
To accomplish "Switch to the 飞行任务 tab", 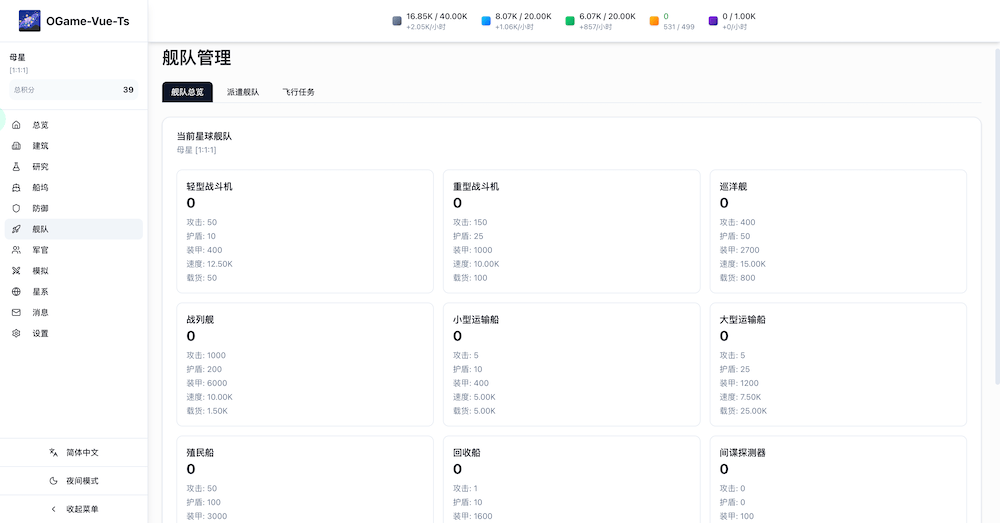I will 298,92.
